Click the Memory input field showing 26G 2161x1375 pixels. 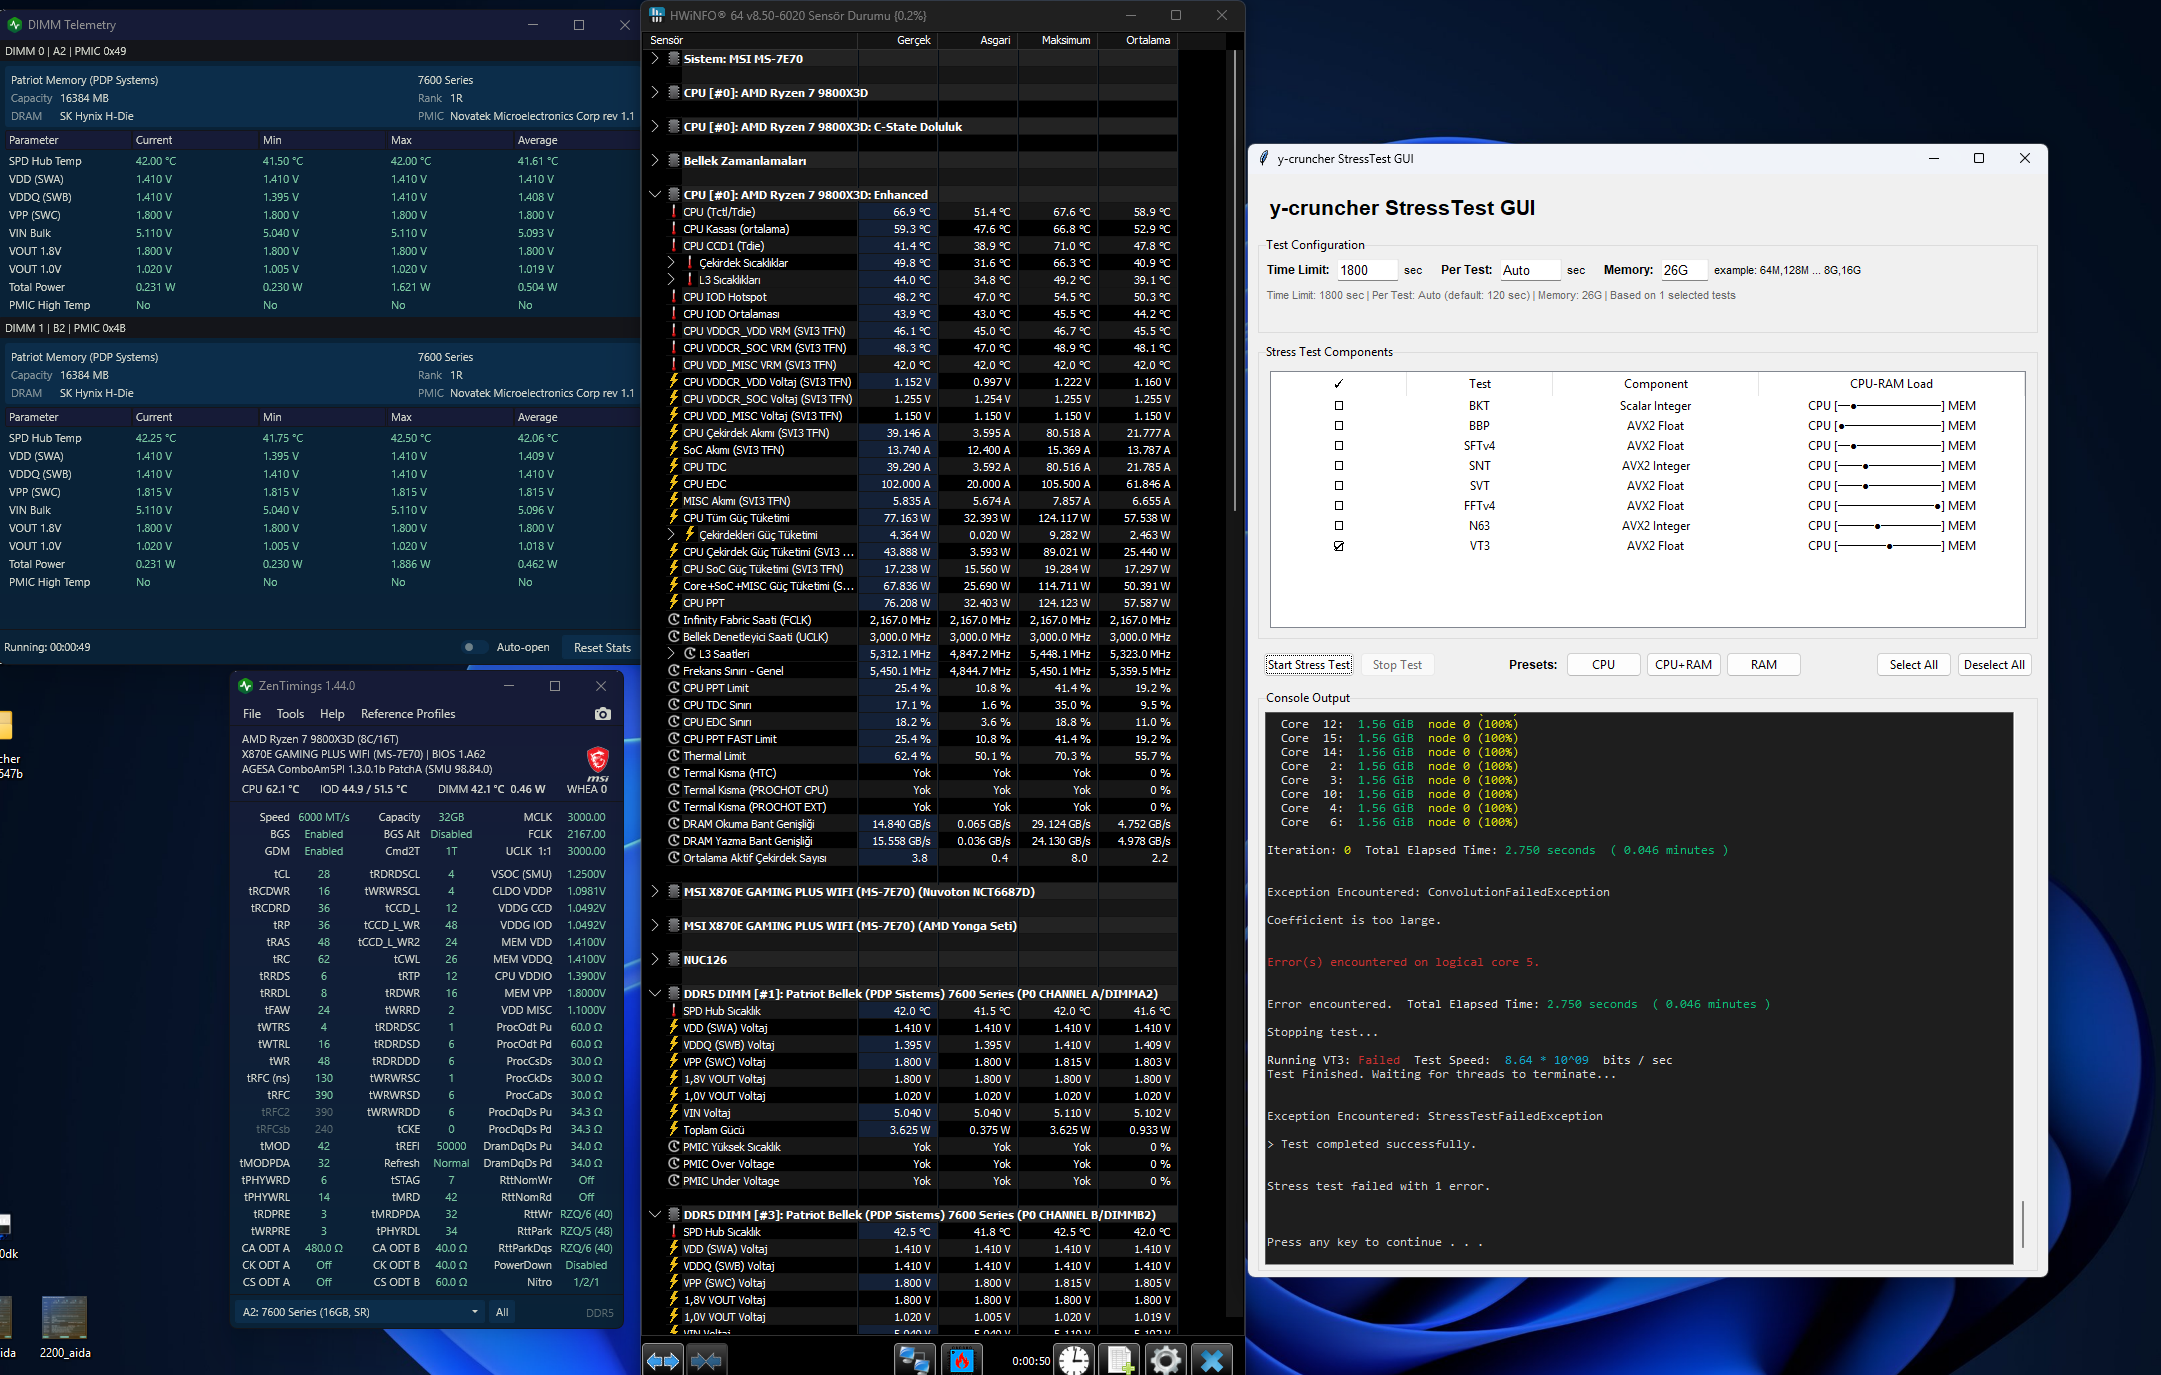point(1684,270)
